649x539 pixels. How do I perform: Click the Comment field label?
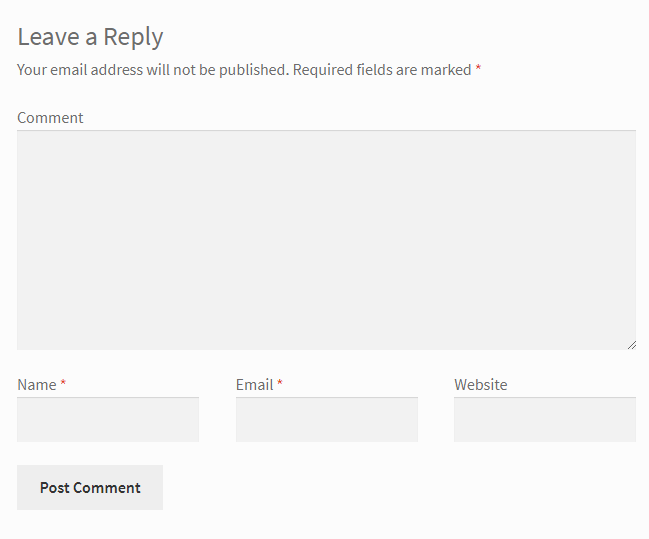coord(50,118)
